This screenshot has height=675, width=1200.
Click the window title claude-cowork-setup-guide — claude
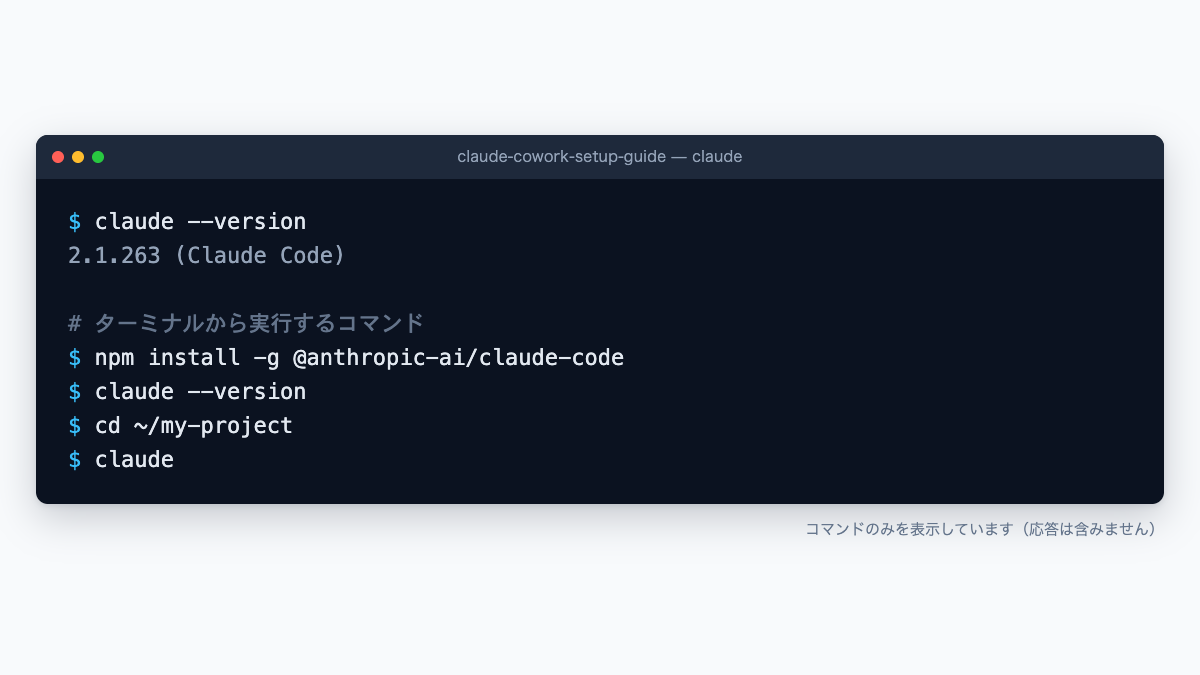[600, 157]
